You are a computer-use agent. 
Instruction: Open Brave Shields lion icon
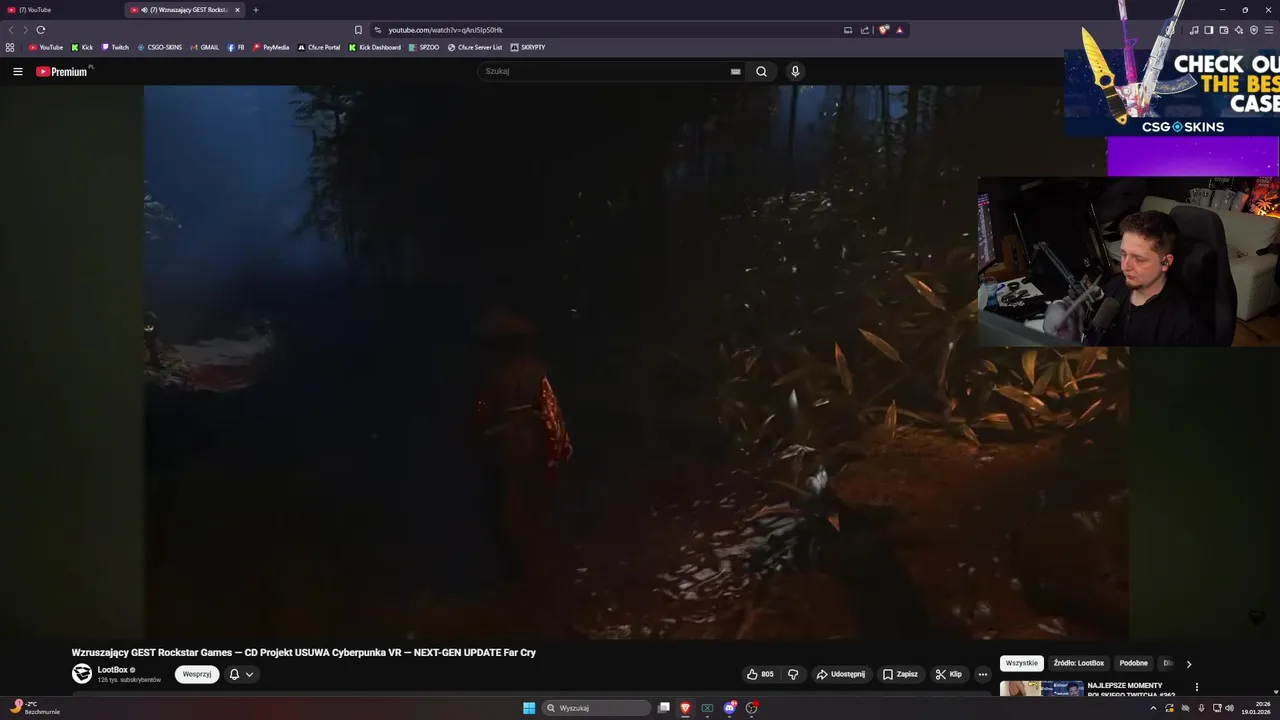884,30
